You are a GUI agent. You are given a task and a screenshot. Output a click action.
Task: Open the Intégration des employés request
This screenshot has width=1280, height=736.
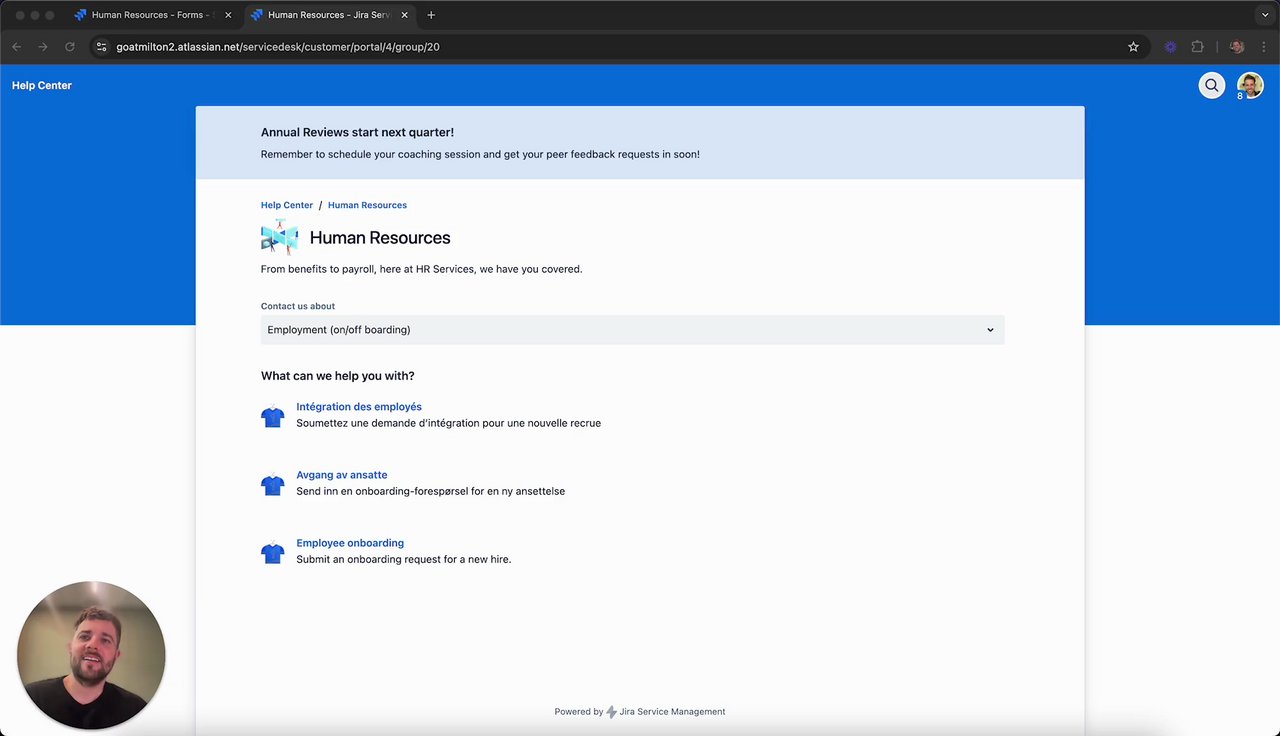click(359, 407)
